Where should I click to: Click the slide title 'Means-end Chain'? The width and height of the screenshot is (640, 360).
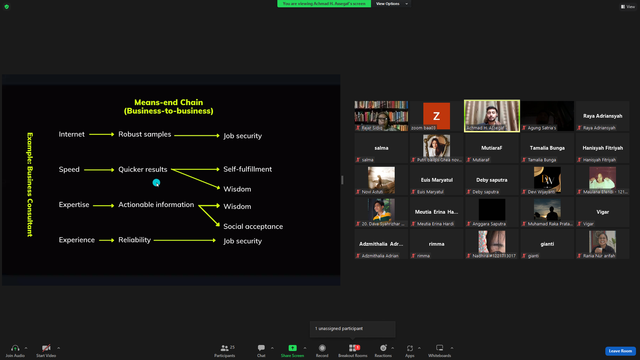point(169,102)
